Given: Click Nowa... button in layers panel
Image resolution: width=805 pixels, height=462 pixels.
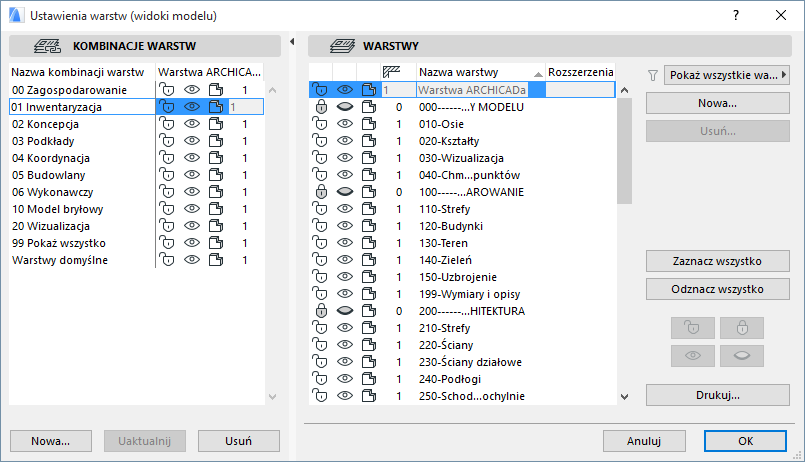Looking at the screenshot, I should point(718,103).
